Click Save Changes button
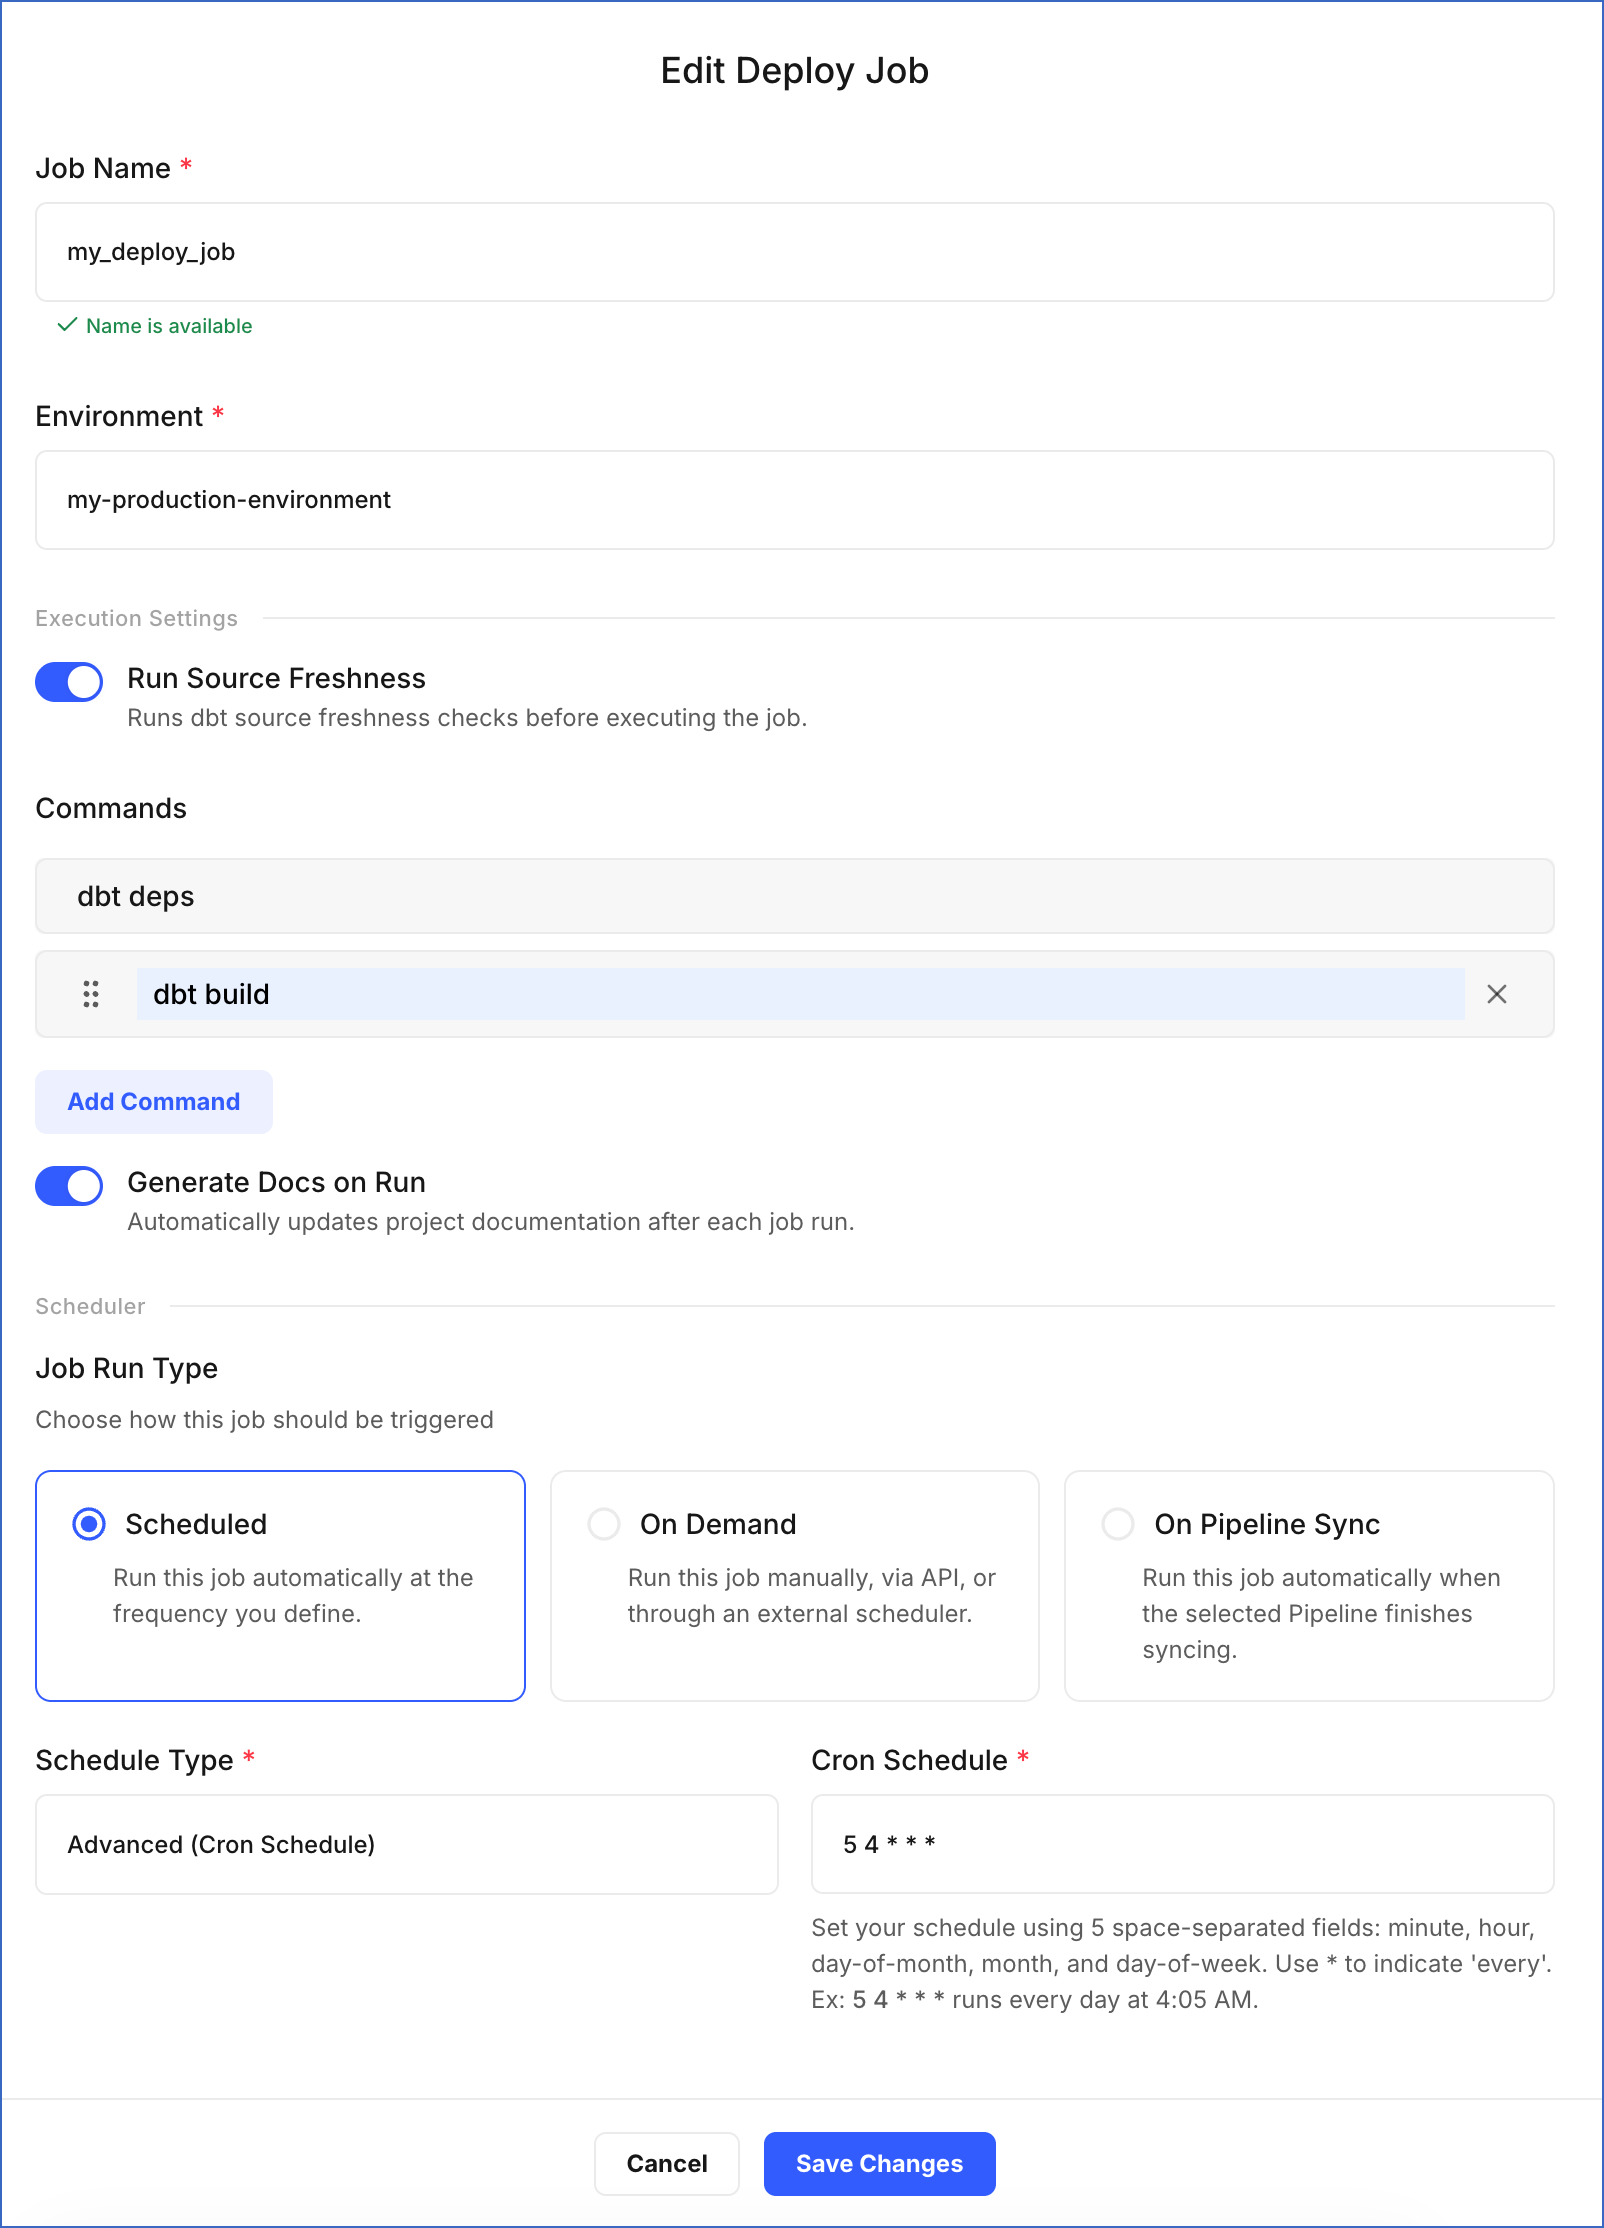Screen dimensions: 1604x2228 coord(880,2164)
